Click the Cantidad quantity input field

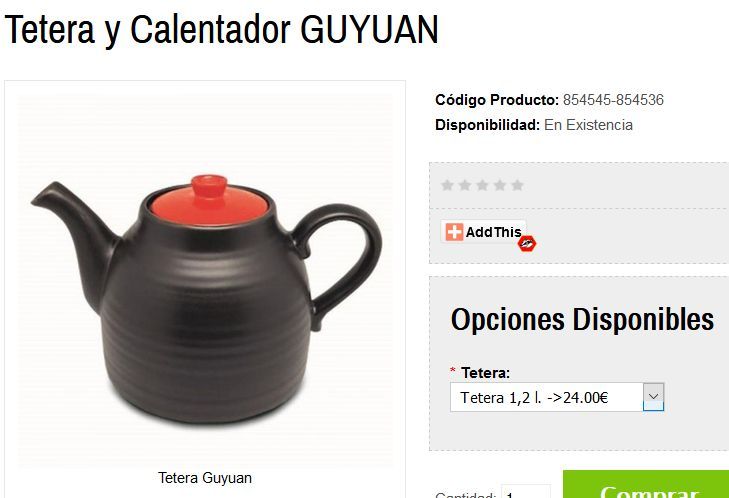click(x=525, y=491)
